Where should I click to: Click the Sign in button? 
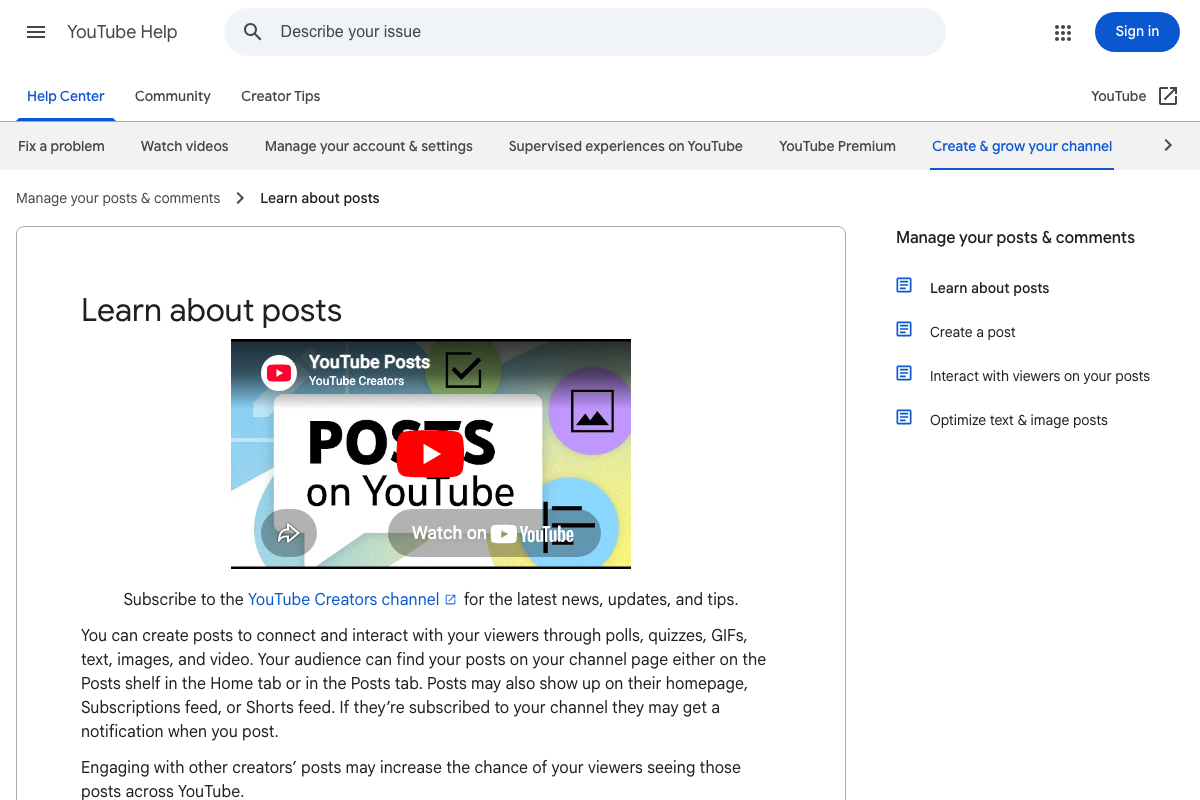coord(1137,32)
